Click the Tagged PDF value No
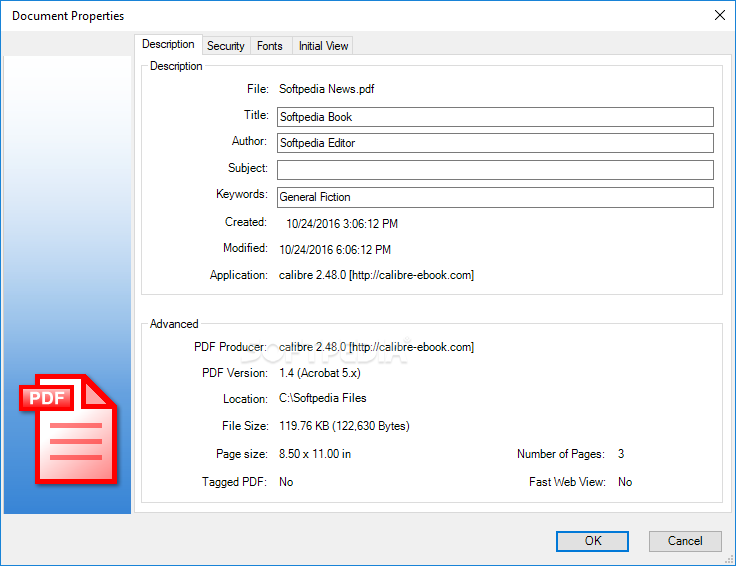The width and height of the screenshot is (736, 566). point(286,482)
